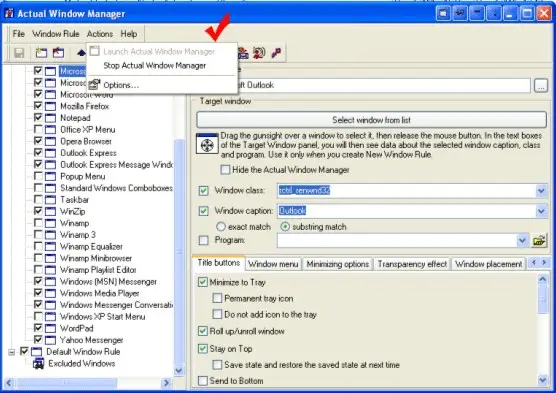Image resolution: width=556 pixels, height=393 pixels.
Task: Check Hide the Actual Window Manager
Action: coord(225,170)
